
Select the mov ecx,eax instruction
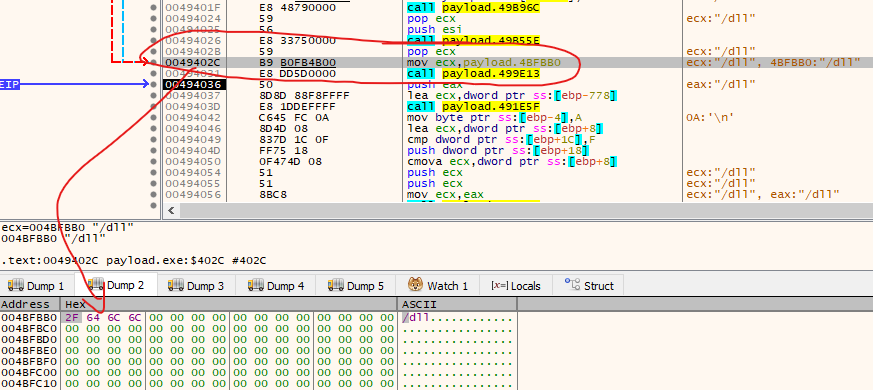pyautogui.click(x=445, y=194)
